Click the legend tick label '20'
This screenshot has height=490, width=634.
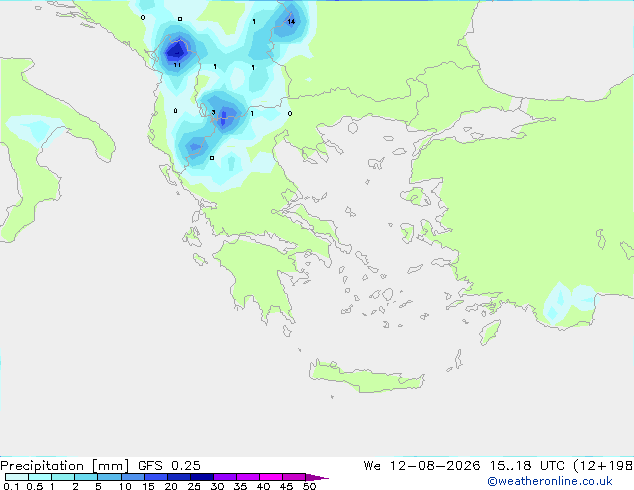click(171, 486)
